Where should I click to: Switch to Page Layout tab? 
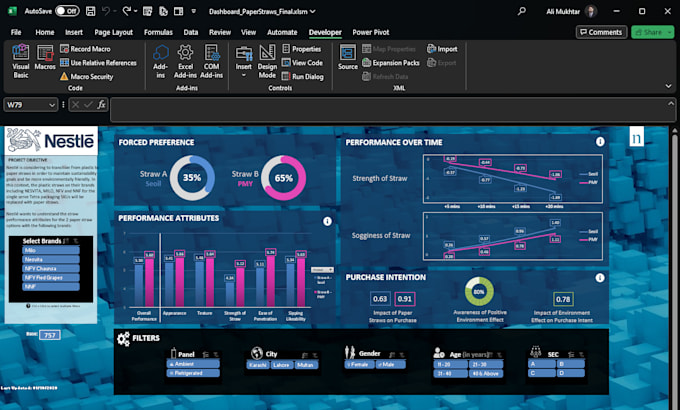click(x=114, y=32)
